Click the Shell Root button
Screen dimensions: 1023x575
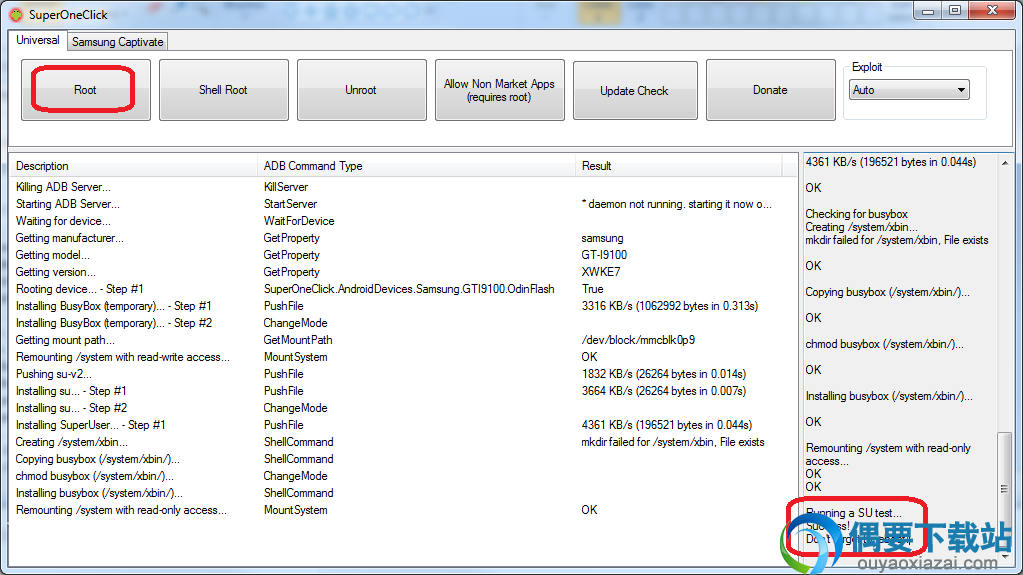pos(224,90)
